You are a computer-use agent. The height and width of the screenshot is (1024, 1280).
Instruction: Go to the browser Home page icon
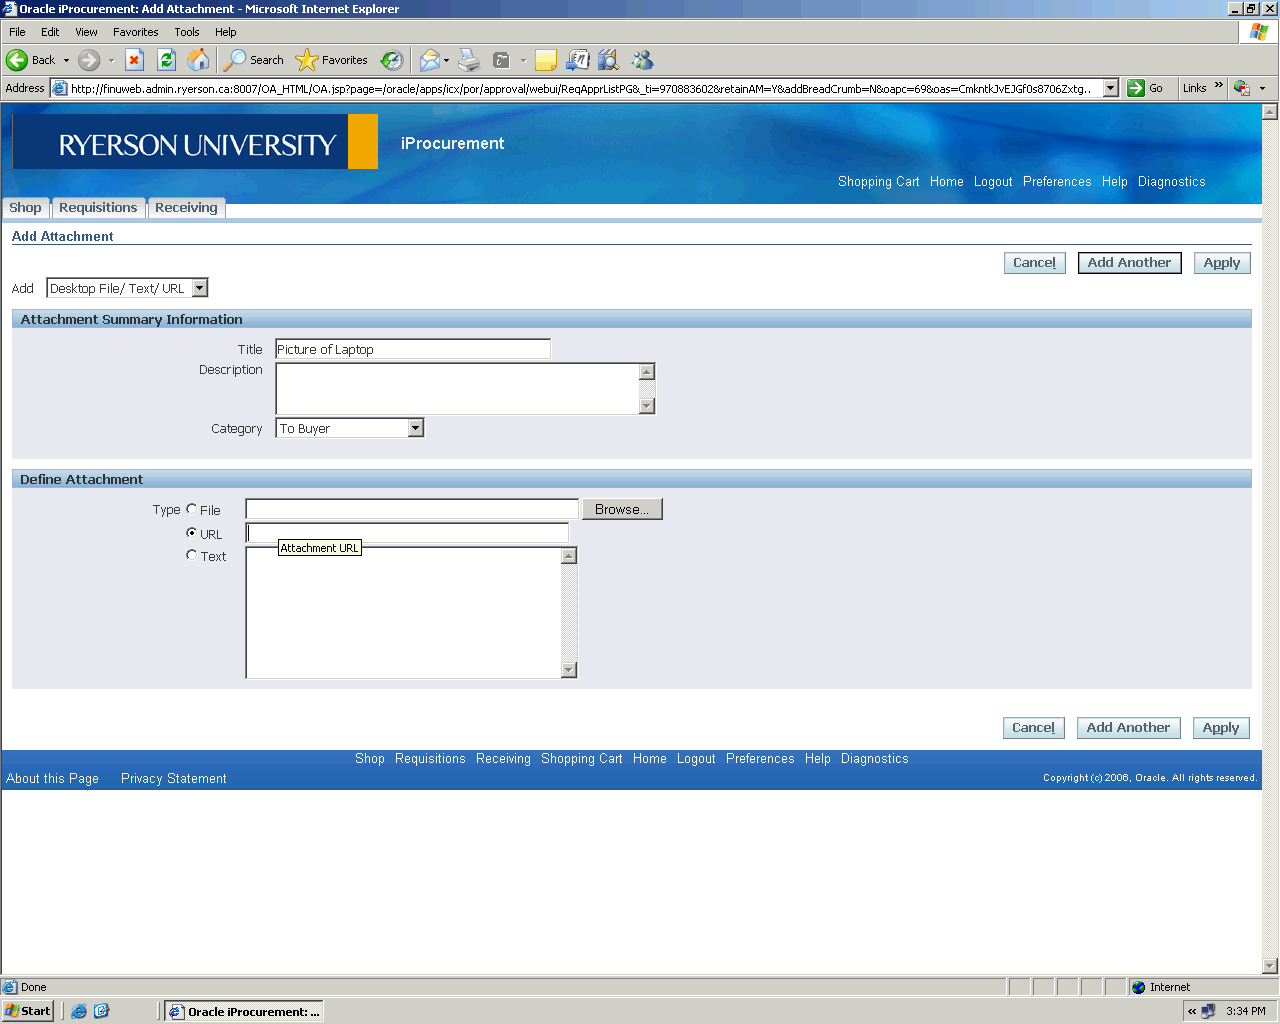199,60
